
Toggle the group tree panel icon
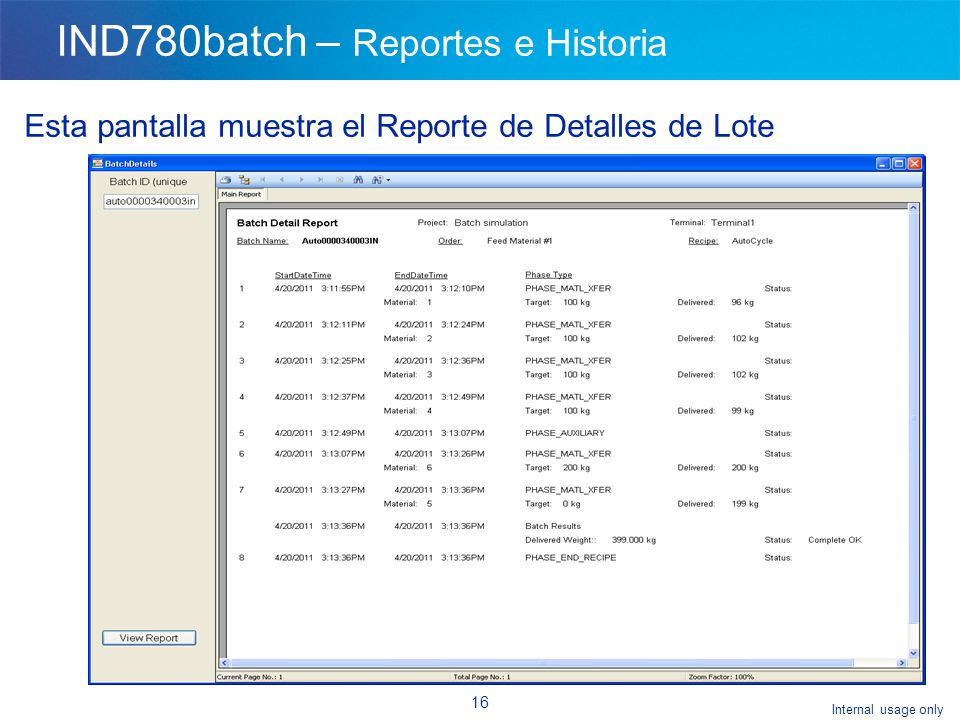coord(244,180)
